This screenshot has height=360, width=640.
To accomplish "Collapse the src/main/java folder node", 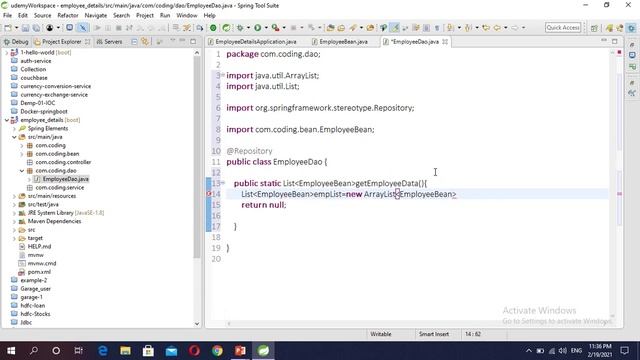I will (14, 137).
